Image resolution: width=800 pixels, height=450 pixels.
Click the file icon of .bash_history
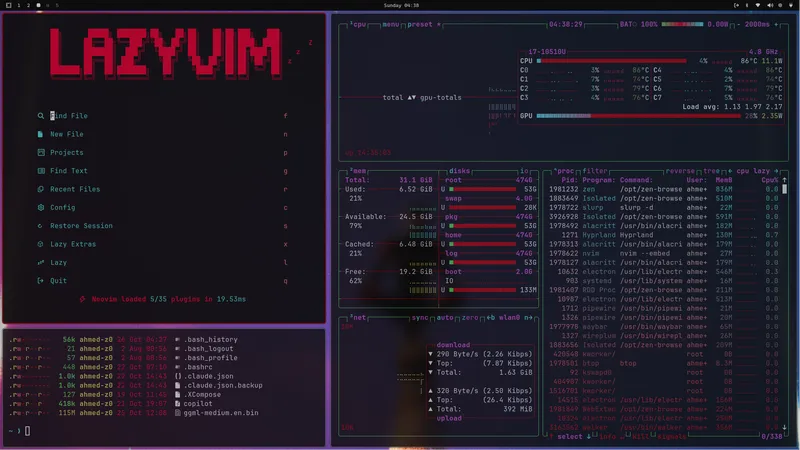[178, 339]
